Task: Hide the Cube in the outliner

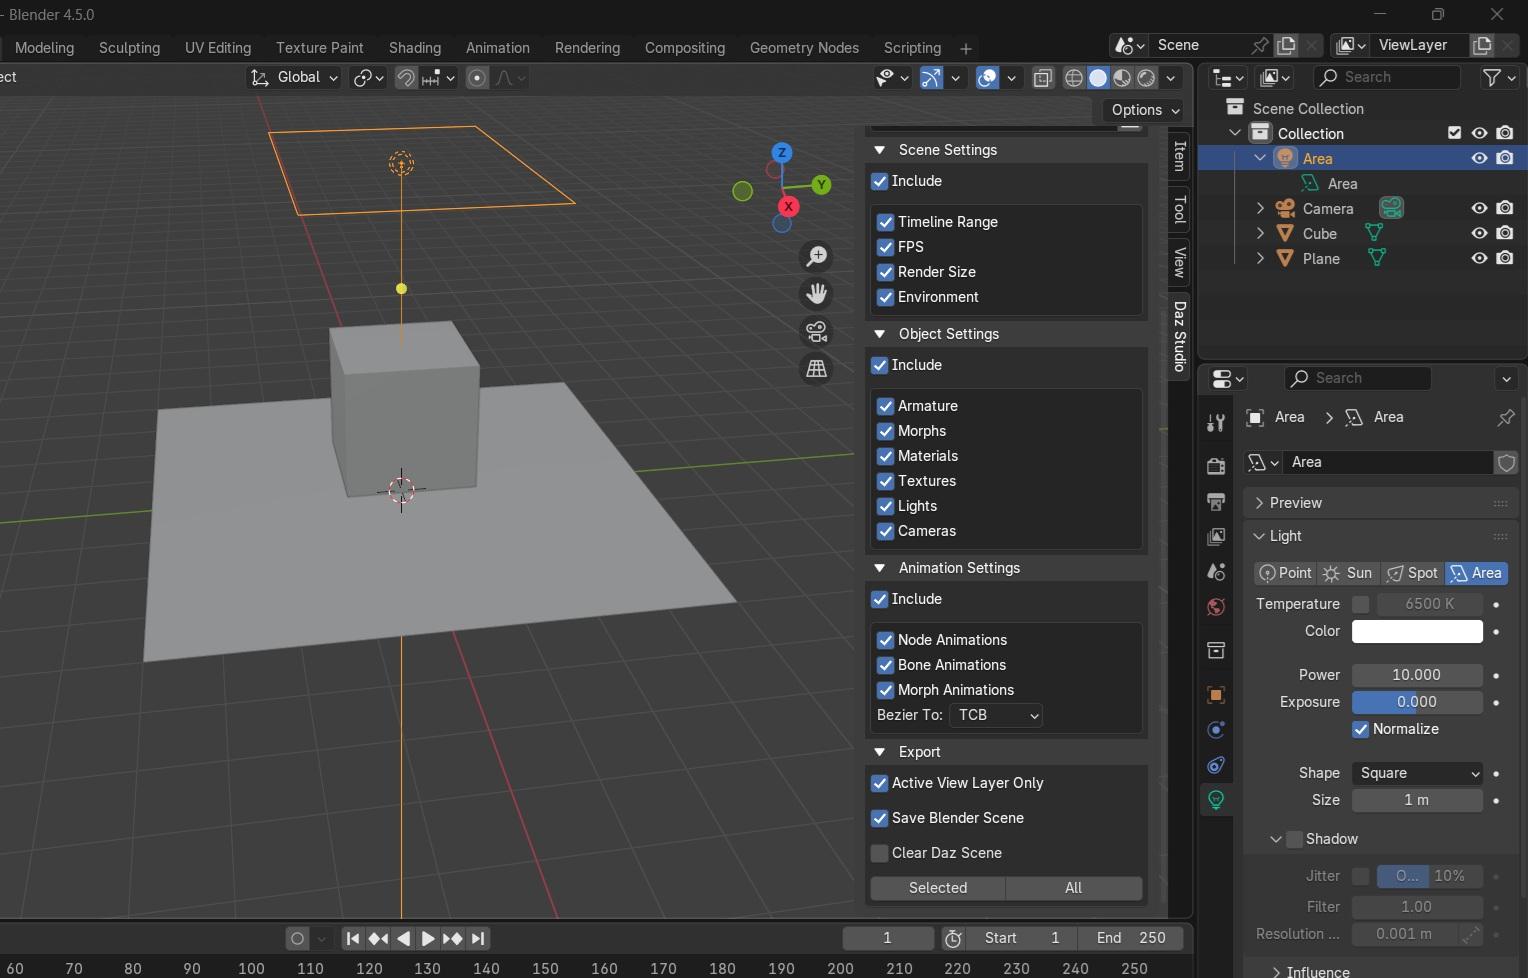Action: (1479, 233)
